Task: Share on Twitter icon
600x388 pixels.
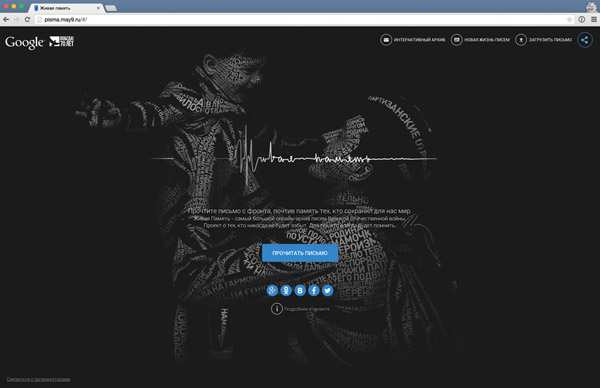Action: 328,290
